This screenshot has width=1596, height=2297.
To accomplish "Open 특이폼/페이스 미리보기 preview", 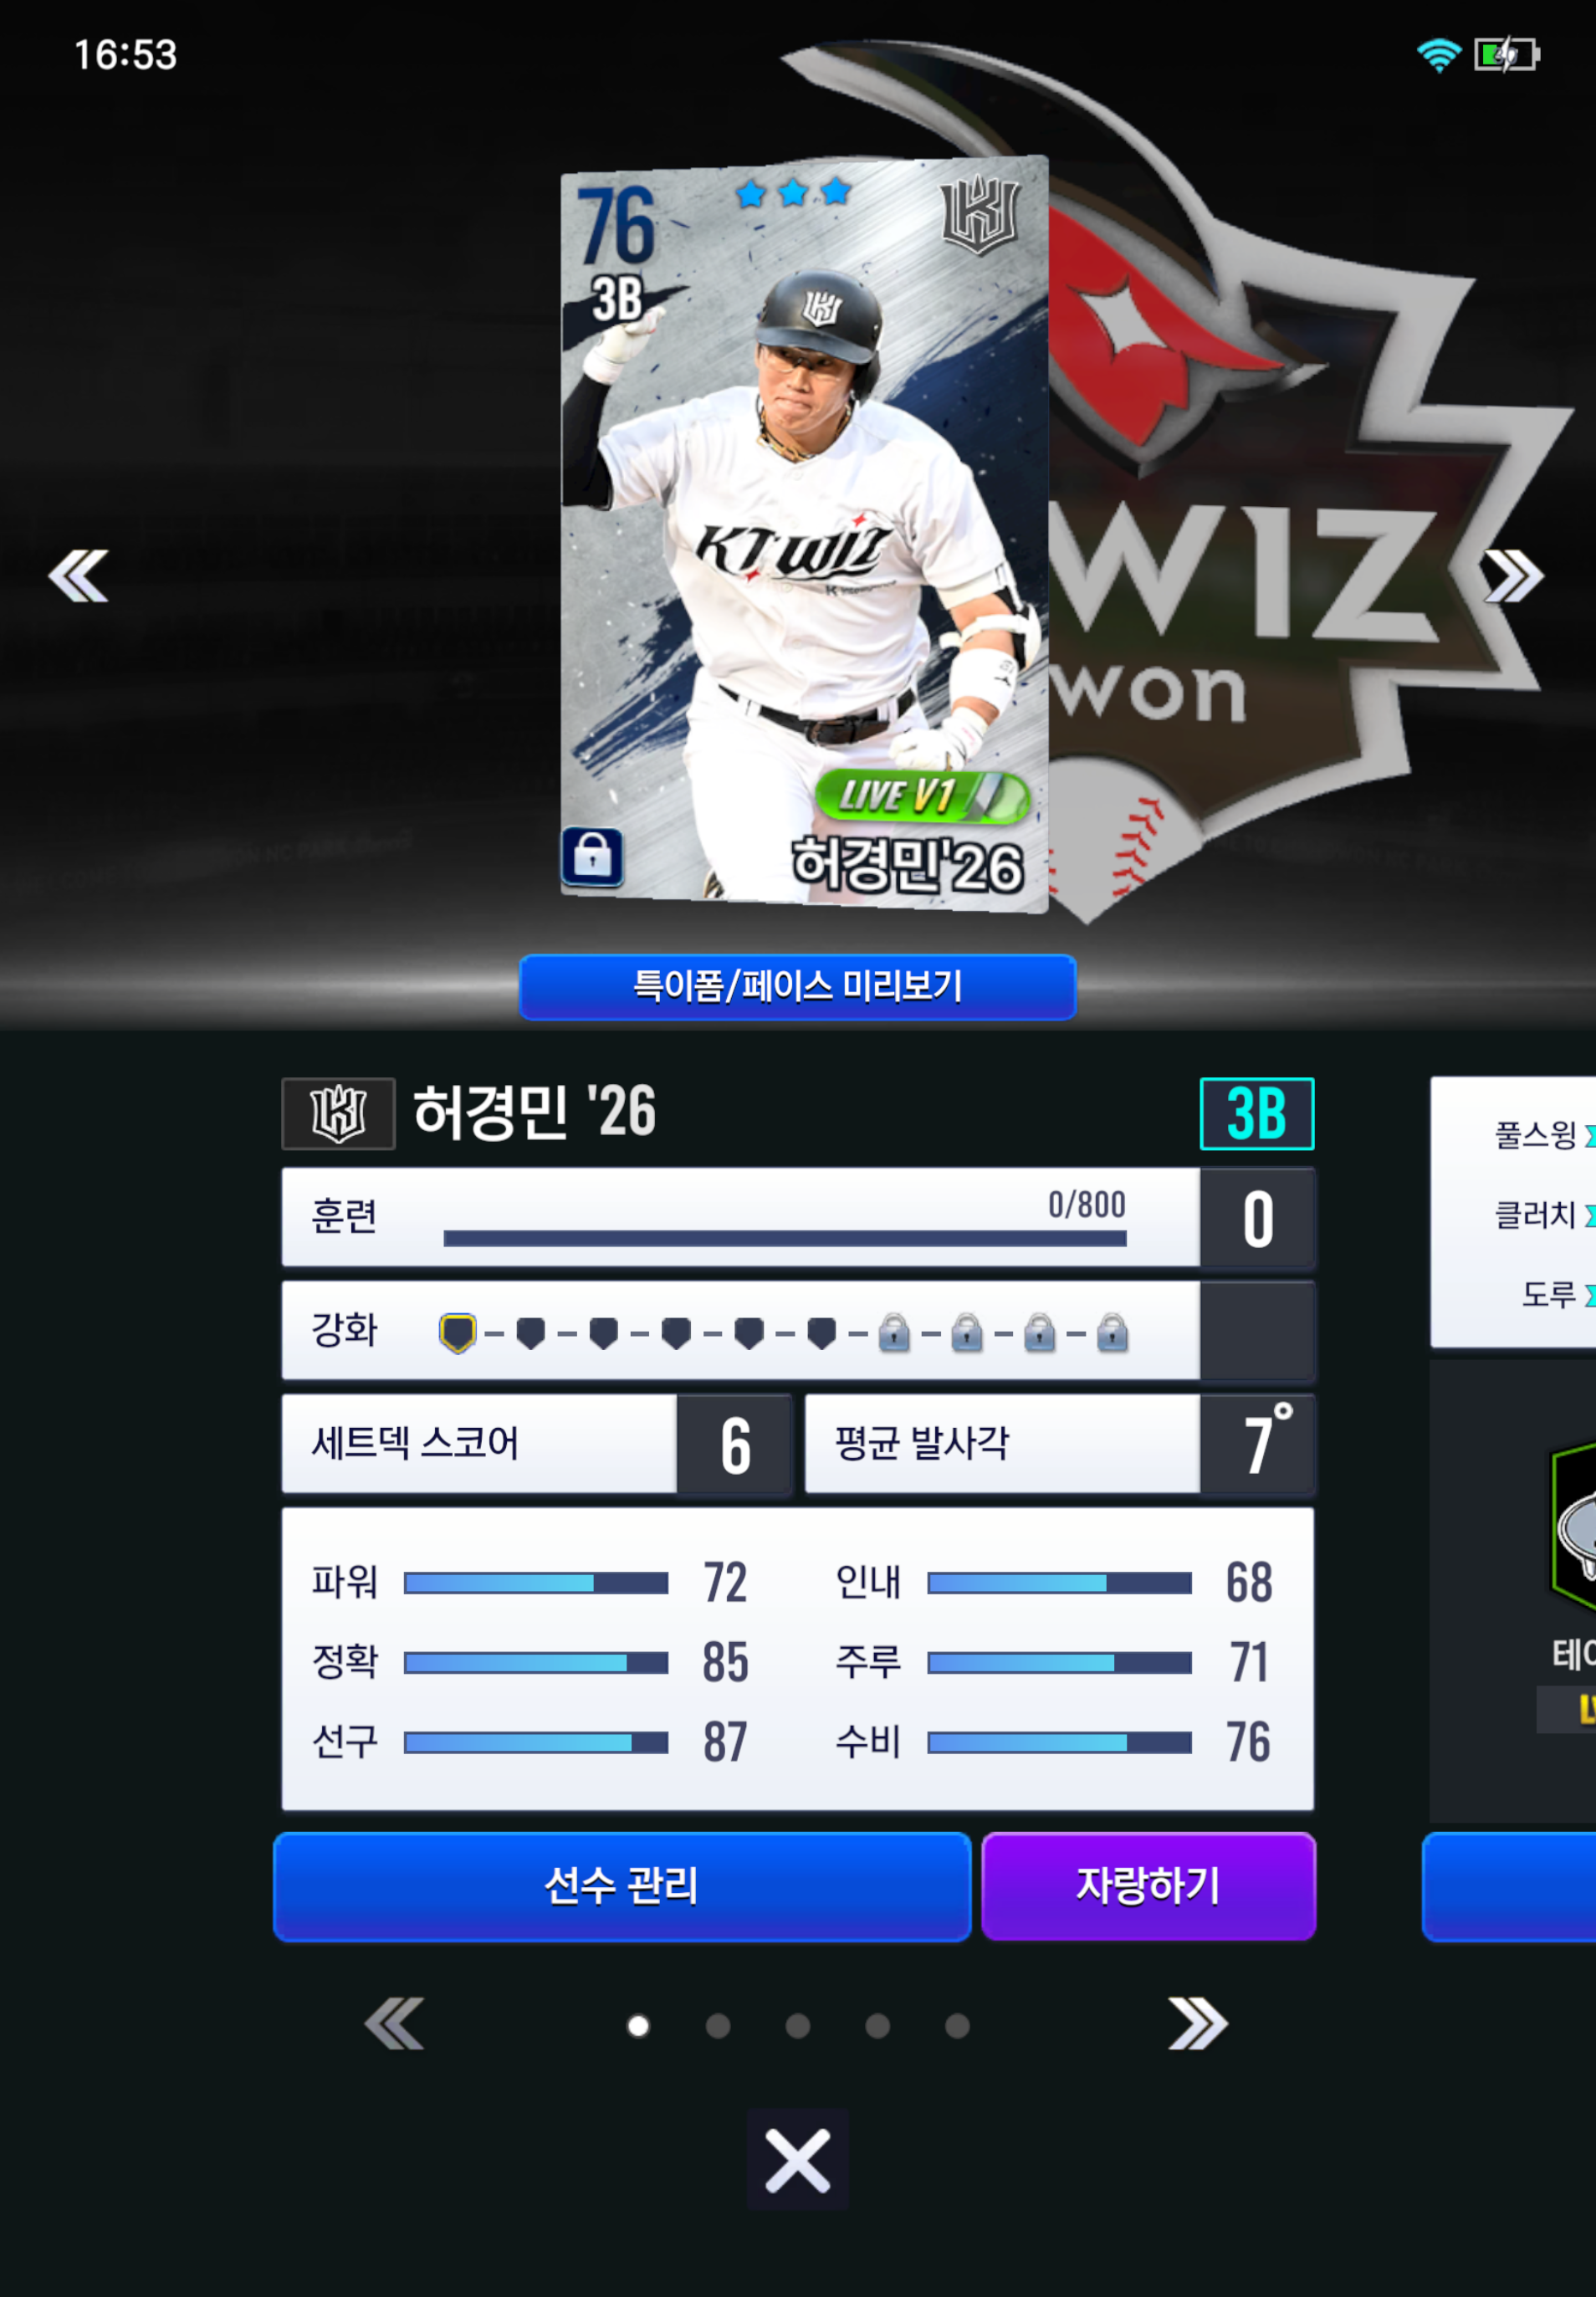I will tap(797, 987).
